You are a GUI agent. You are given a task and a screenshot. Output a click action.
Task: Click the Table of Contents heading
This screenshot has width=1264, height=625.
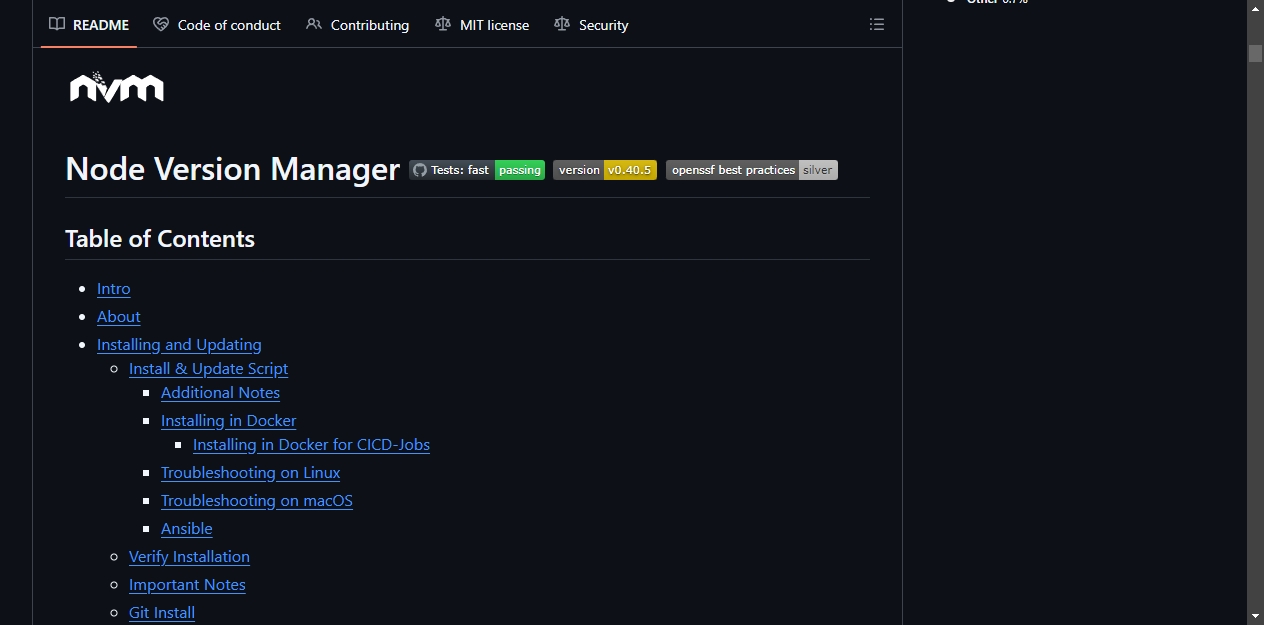point(160,239)
